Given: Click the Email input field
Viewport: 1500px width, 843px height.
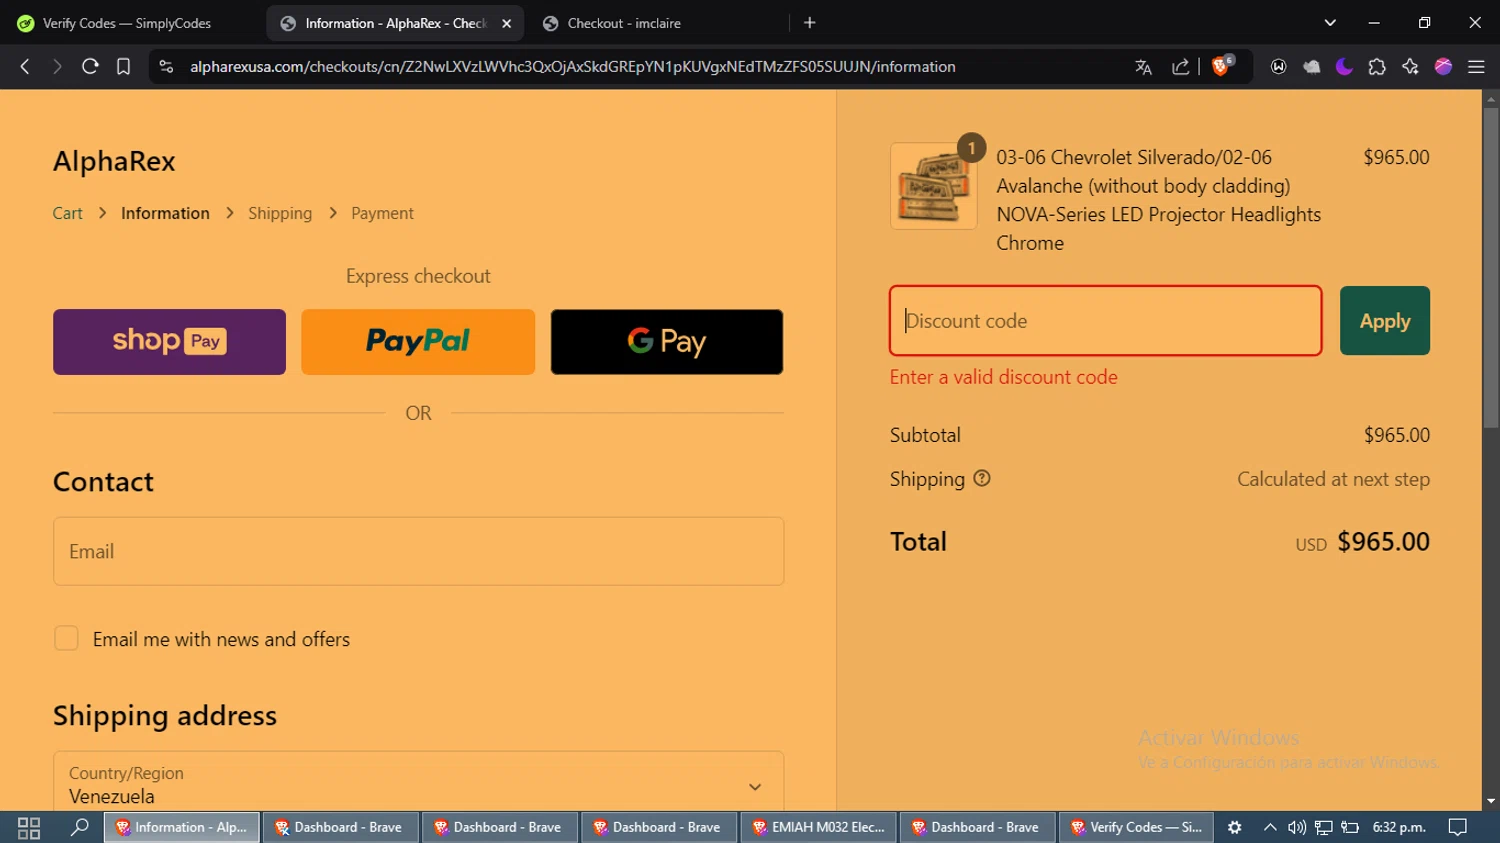Looking at the screenshot, I should (418, 551).
